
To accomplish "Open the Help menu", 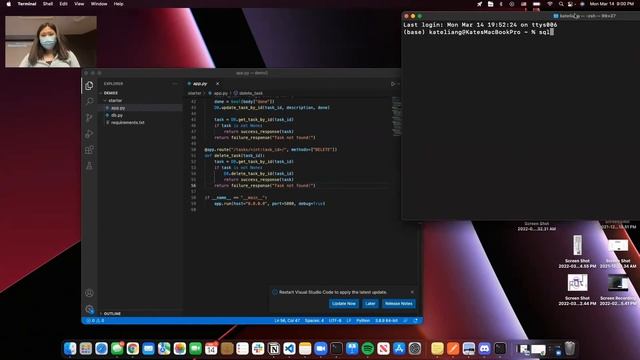I will click(118, 4).
